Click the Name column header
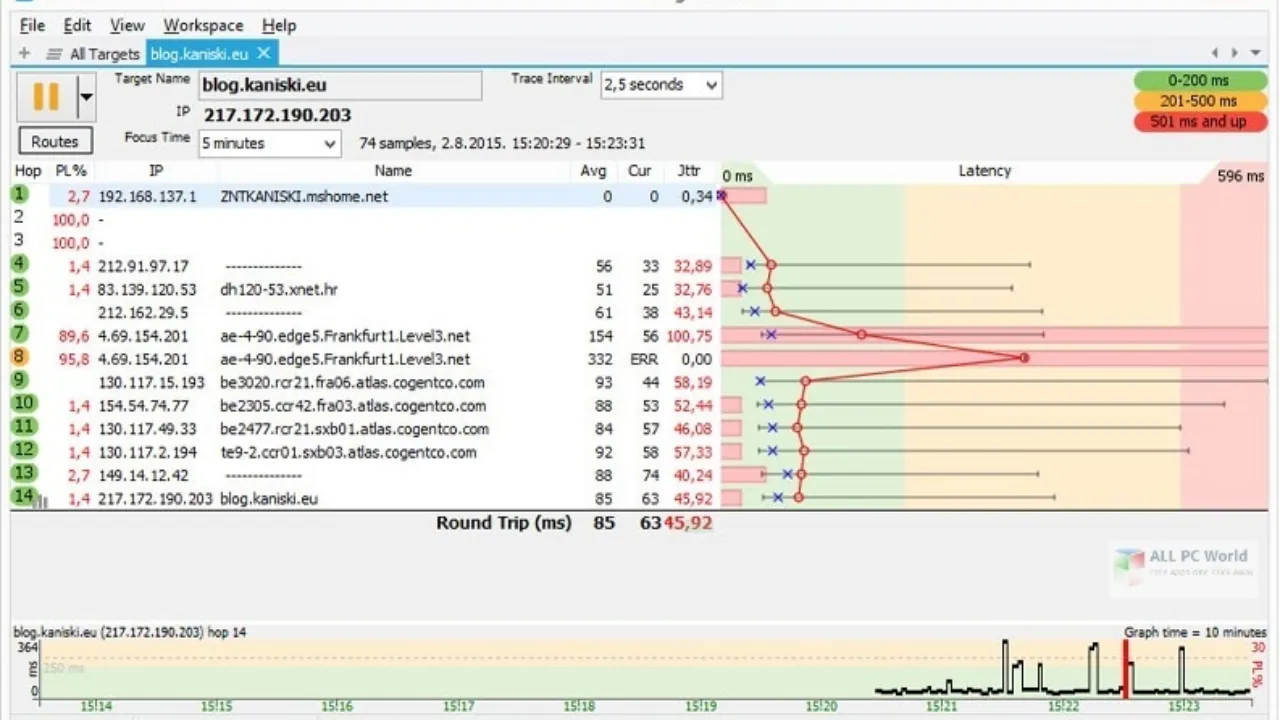The height and width of the screenshot is (720, 1280). (x=393, y=171)
